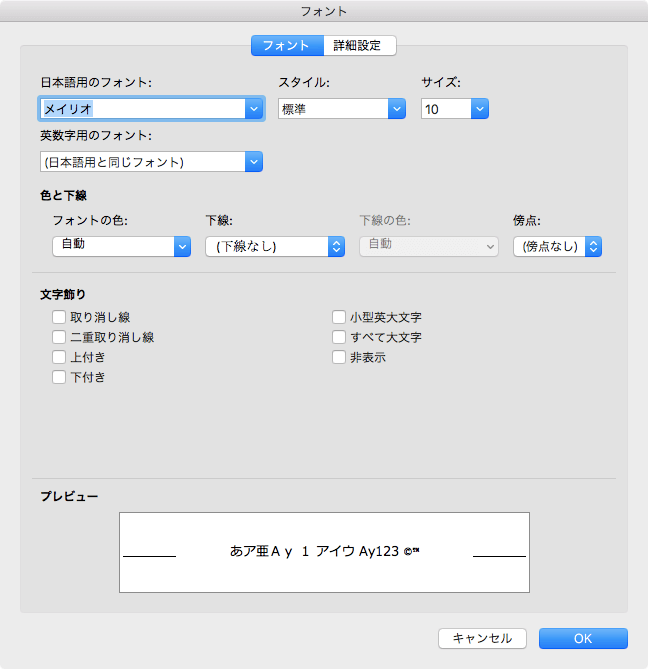Check the 上付き superscript option
The height and width of the screenshot is (669, 648).
click(x=59, y=358)
